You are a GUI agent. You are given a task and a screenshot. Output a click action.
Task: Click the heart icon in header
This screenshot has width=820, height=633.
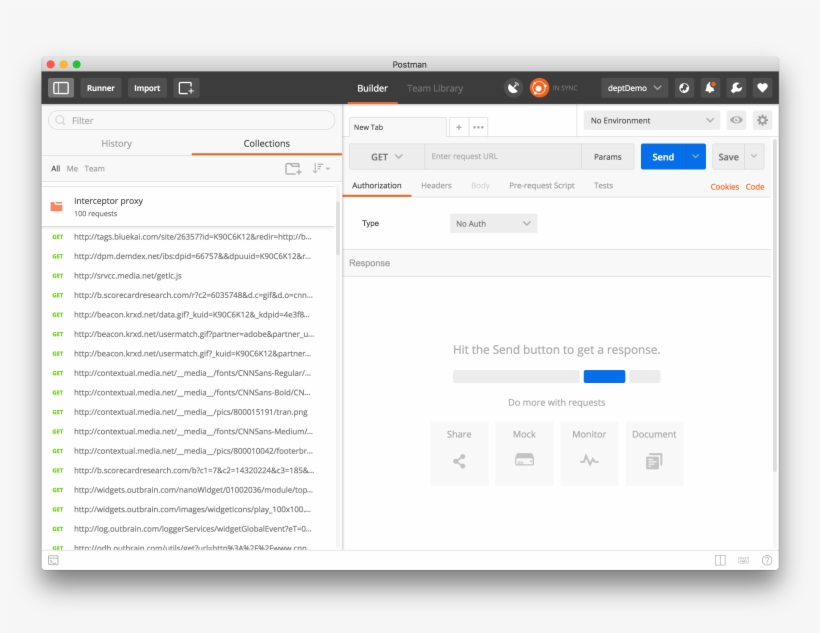[762, 88]
